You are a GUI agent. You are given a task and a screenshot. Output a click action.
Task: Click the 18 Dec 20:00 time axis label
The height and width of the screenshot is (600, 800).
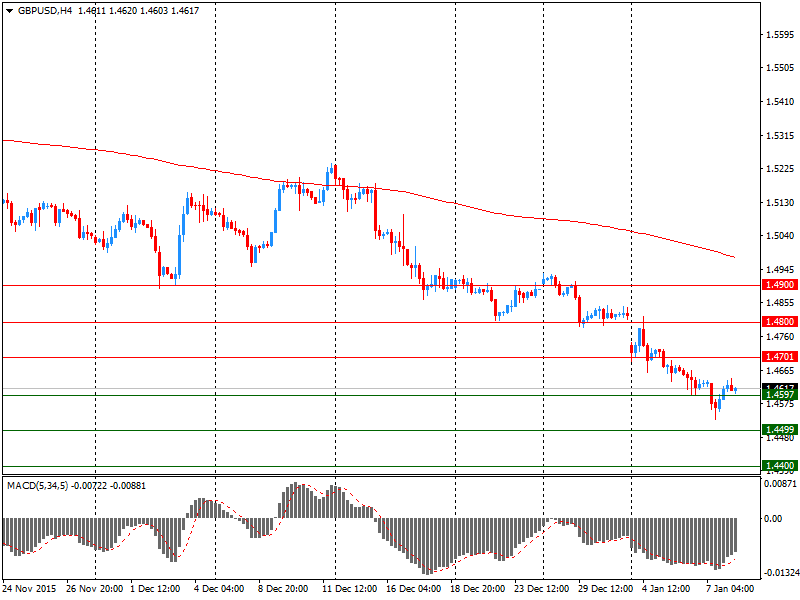tap(478, 588)
